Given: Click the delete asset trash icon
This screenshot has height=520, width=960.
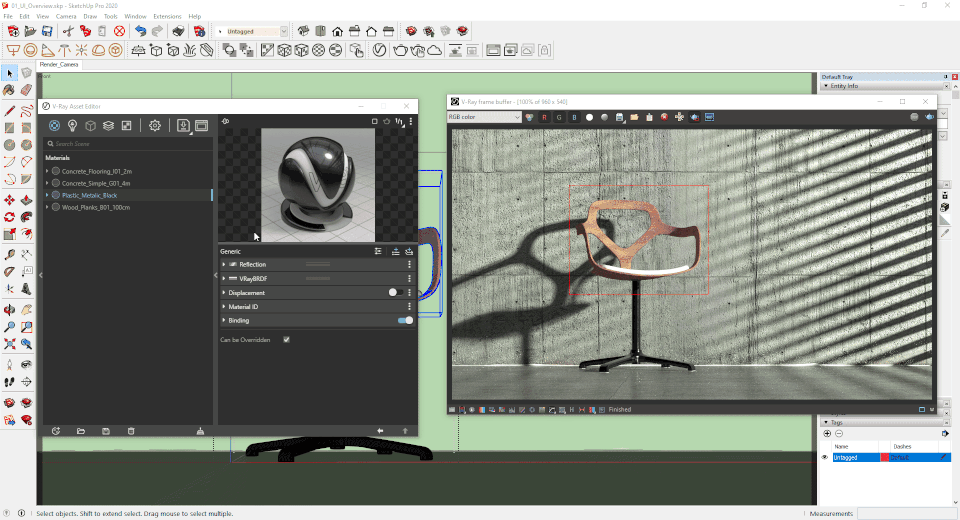Looking at the screenshot, I should click(x=131, y=431).
